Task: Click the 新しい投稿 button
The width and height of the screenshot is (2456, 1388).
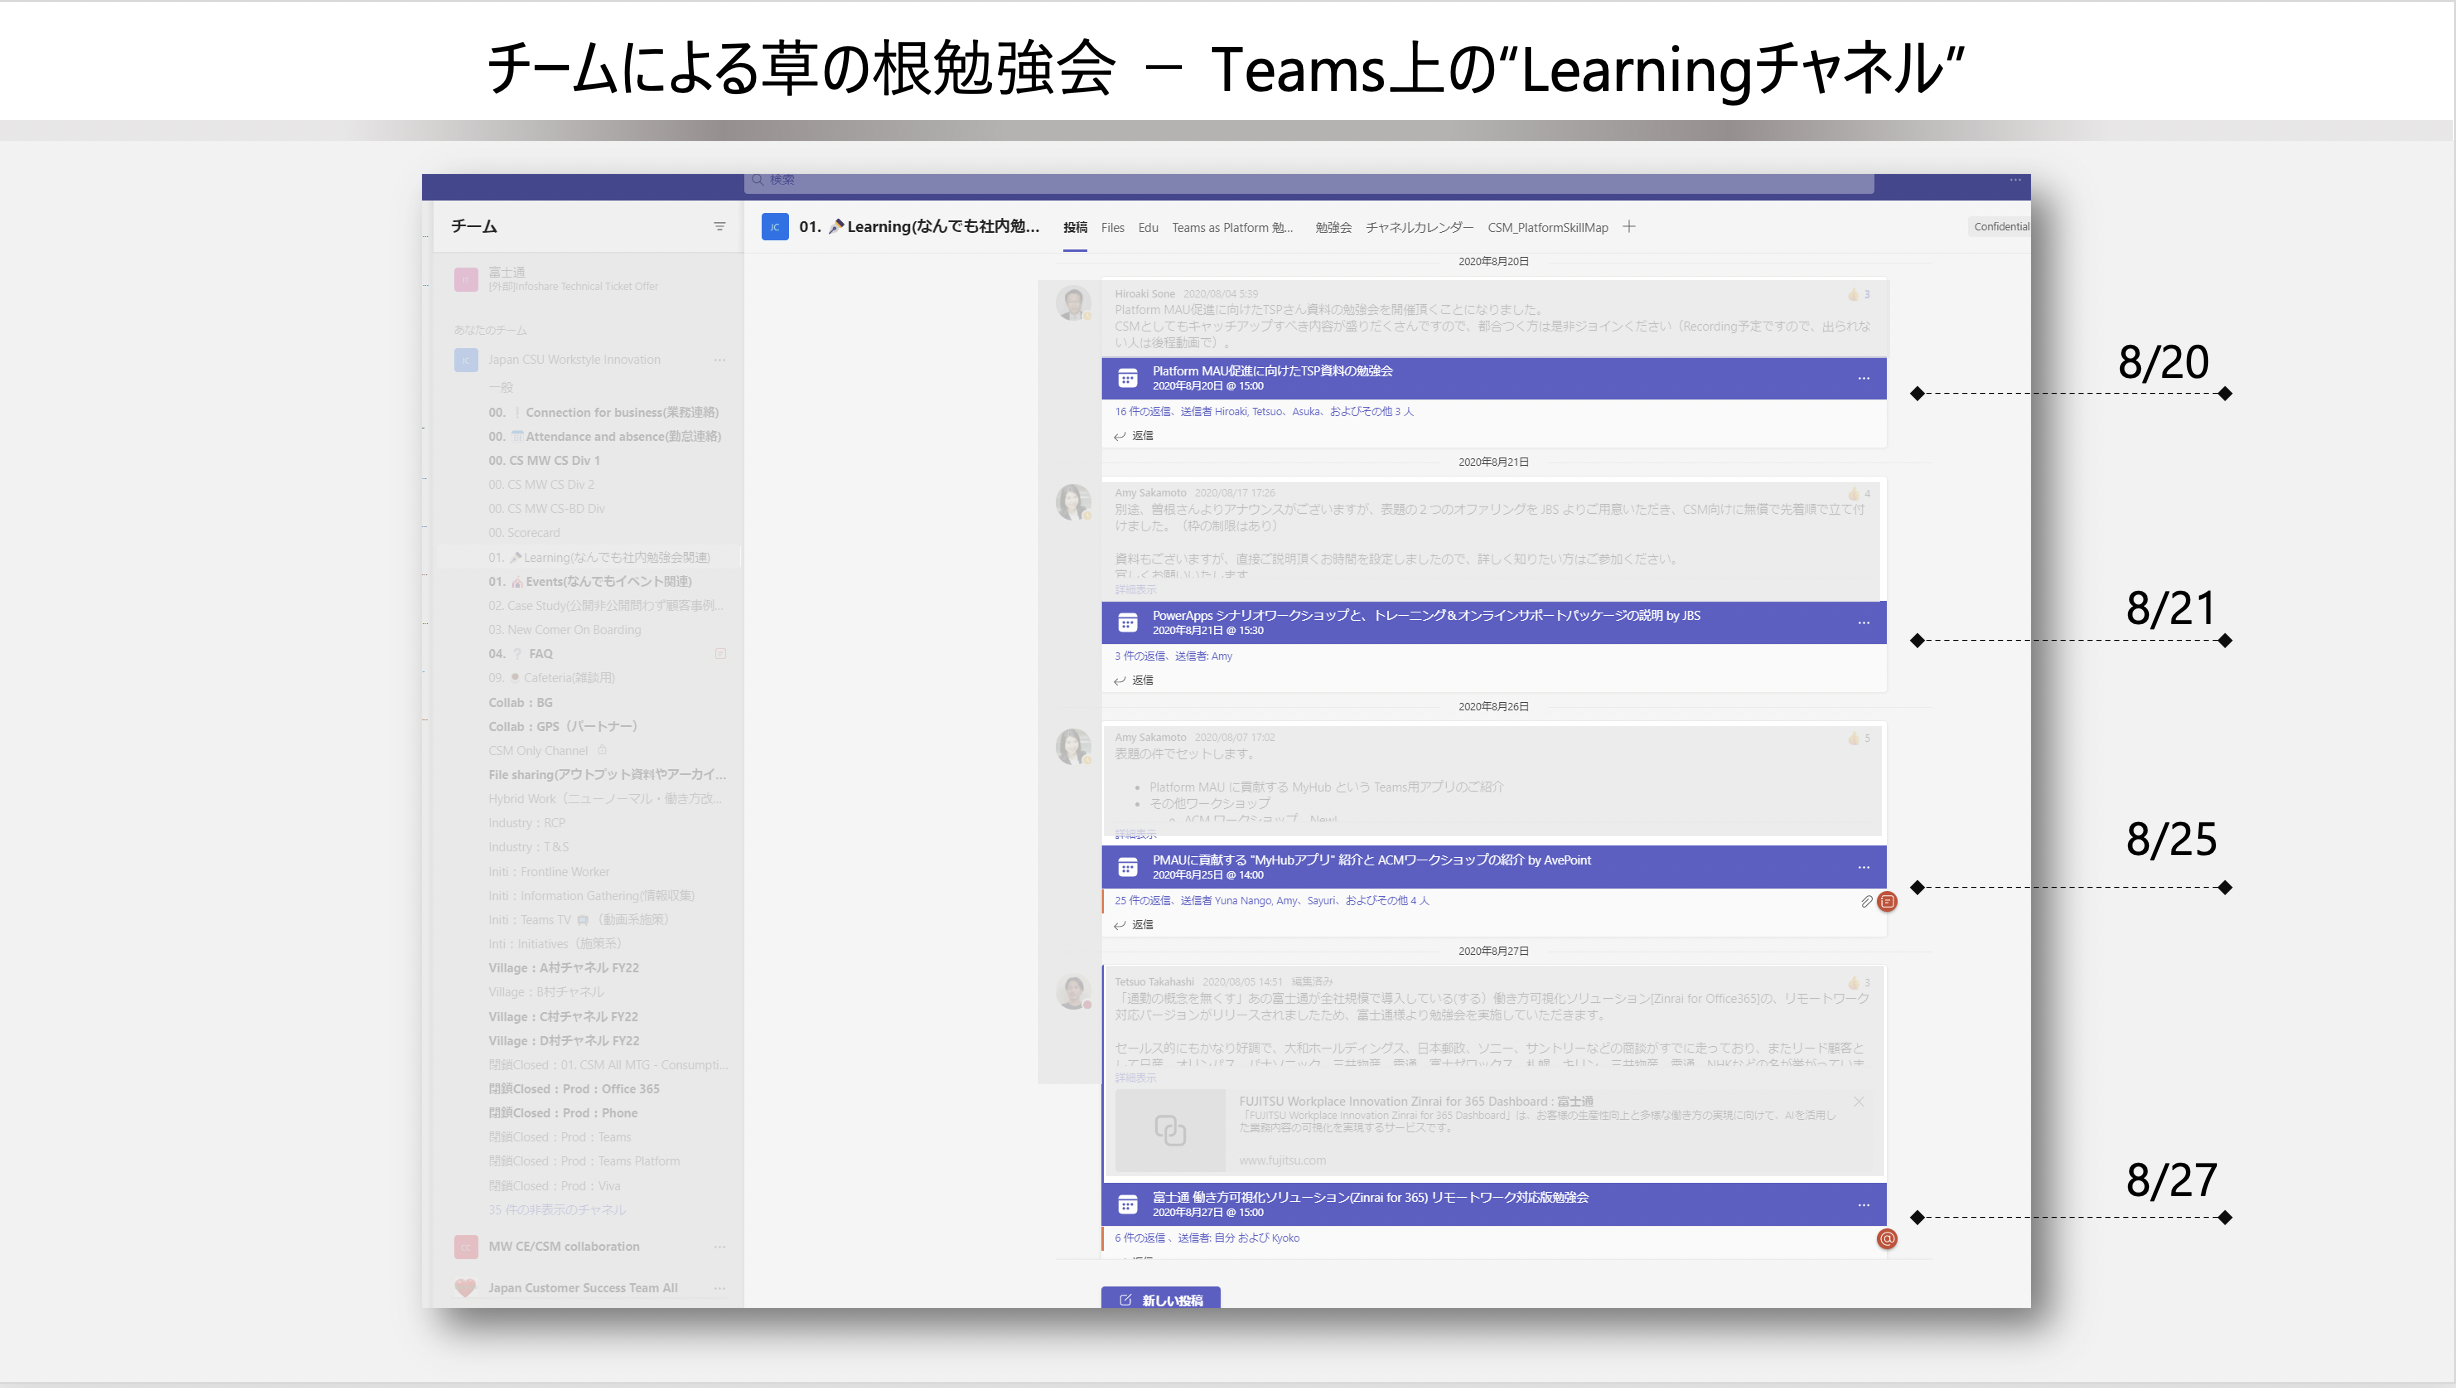Action: [x=1160, y=1299]
